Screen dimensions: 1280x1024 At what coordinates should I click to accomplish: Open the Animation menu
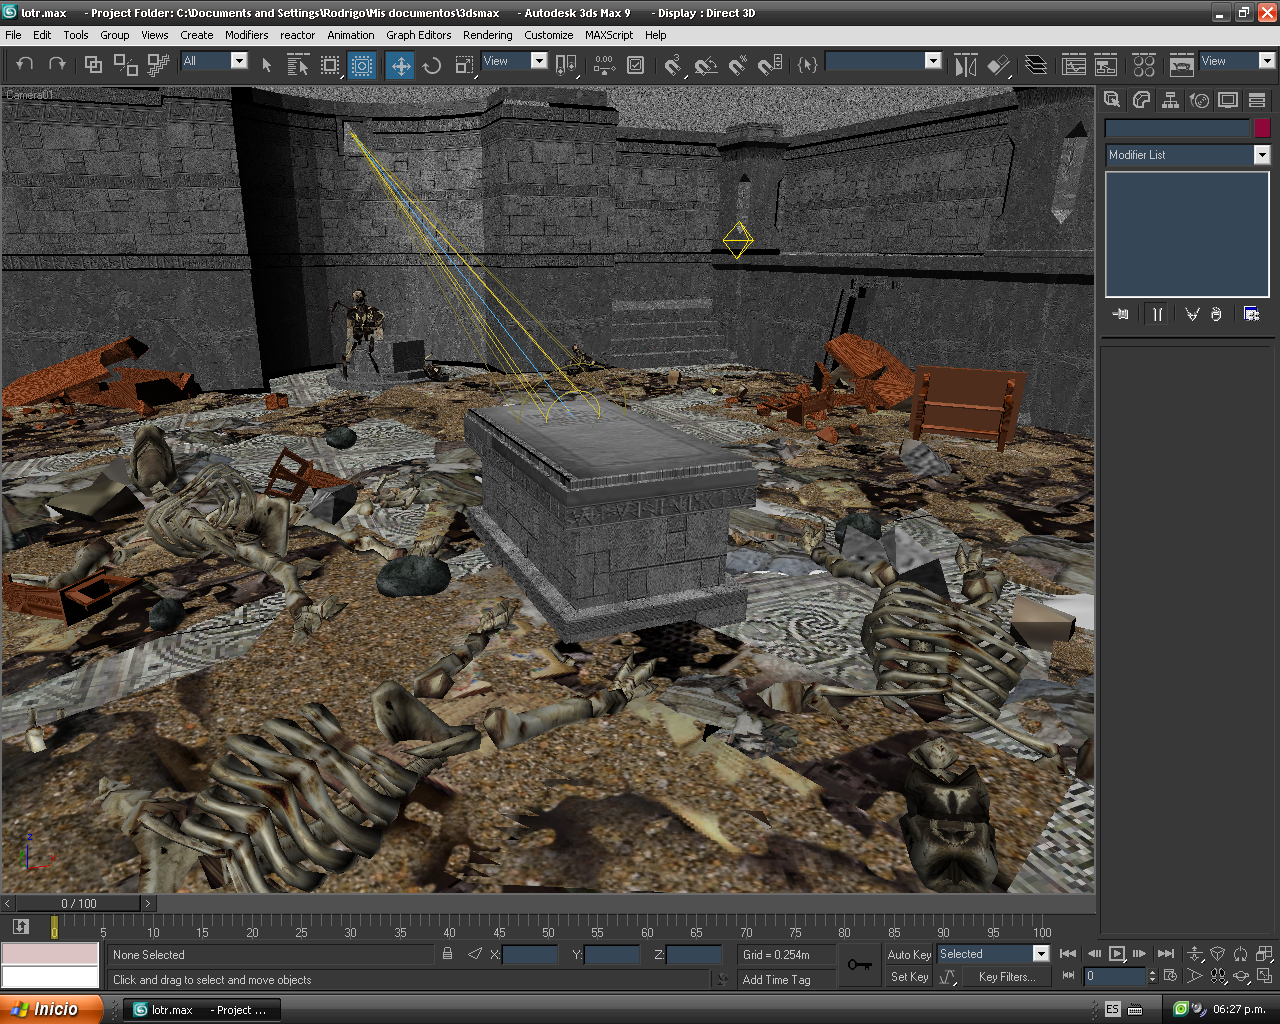pos(351,35)
